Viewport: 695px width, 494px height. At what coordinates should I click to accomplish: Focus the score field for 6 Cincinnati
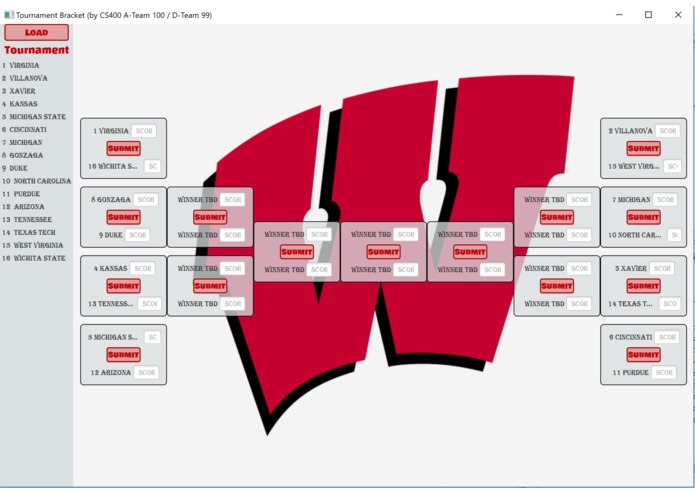[x=667, y=337]
